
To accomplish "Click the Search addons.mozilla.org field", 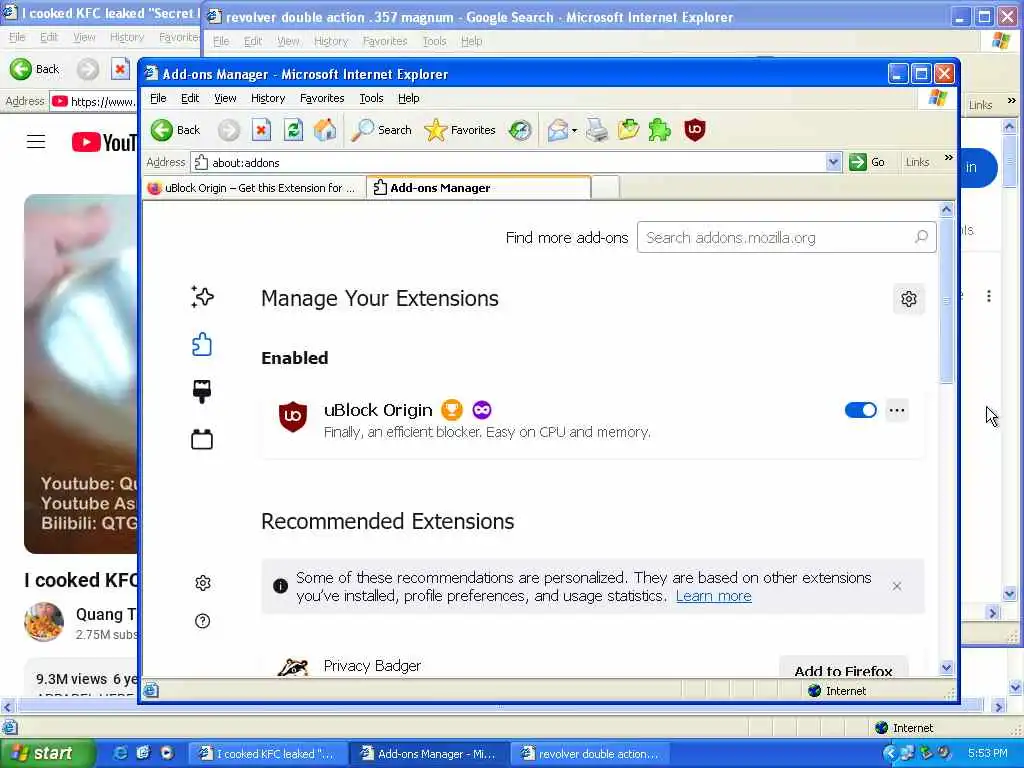I will click(786, 238).
